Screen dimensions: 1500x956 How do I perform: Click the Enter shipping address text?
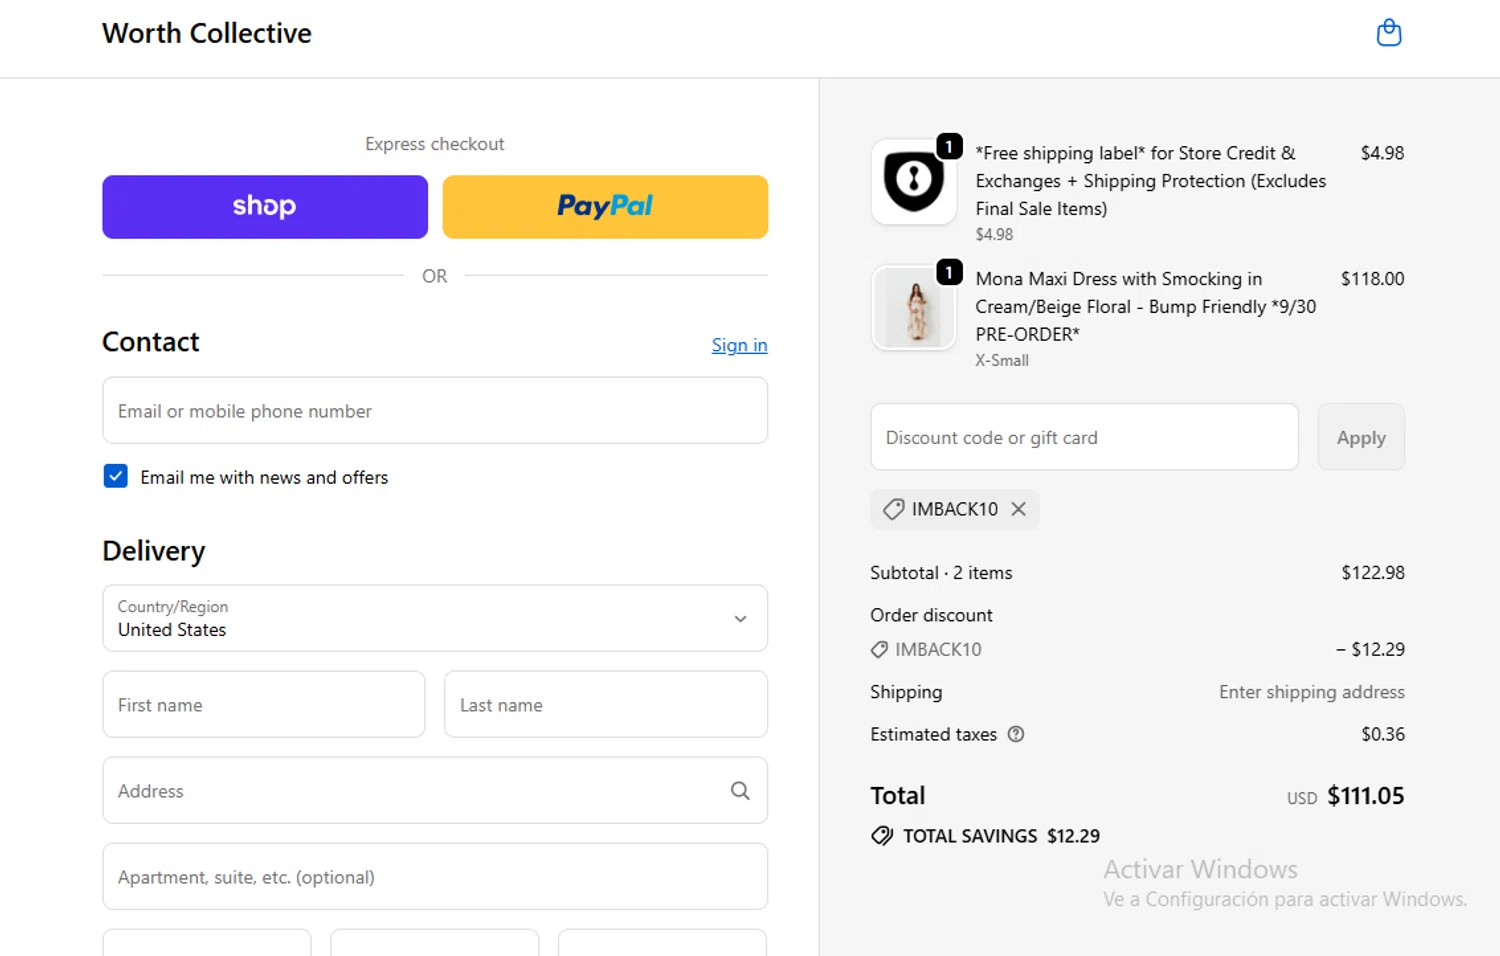pyautogui.click(x=1312, y=692)
